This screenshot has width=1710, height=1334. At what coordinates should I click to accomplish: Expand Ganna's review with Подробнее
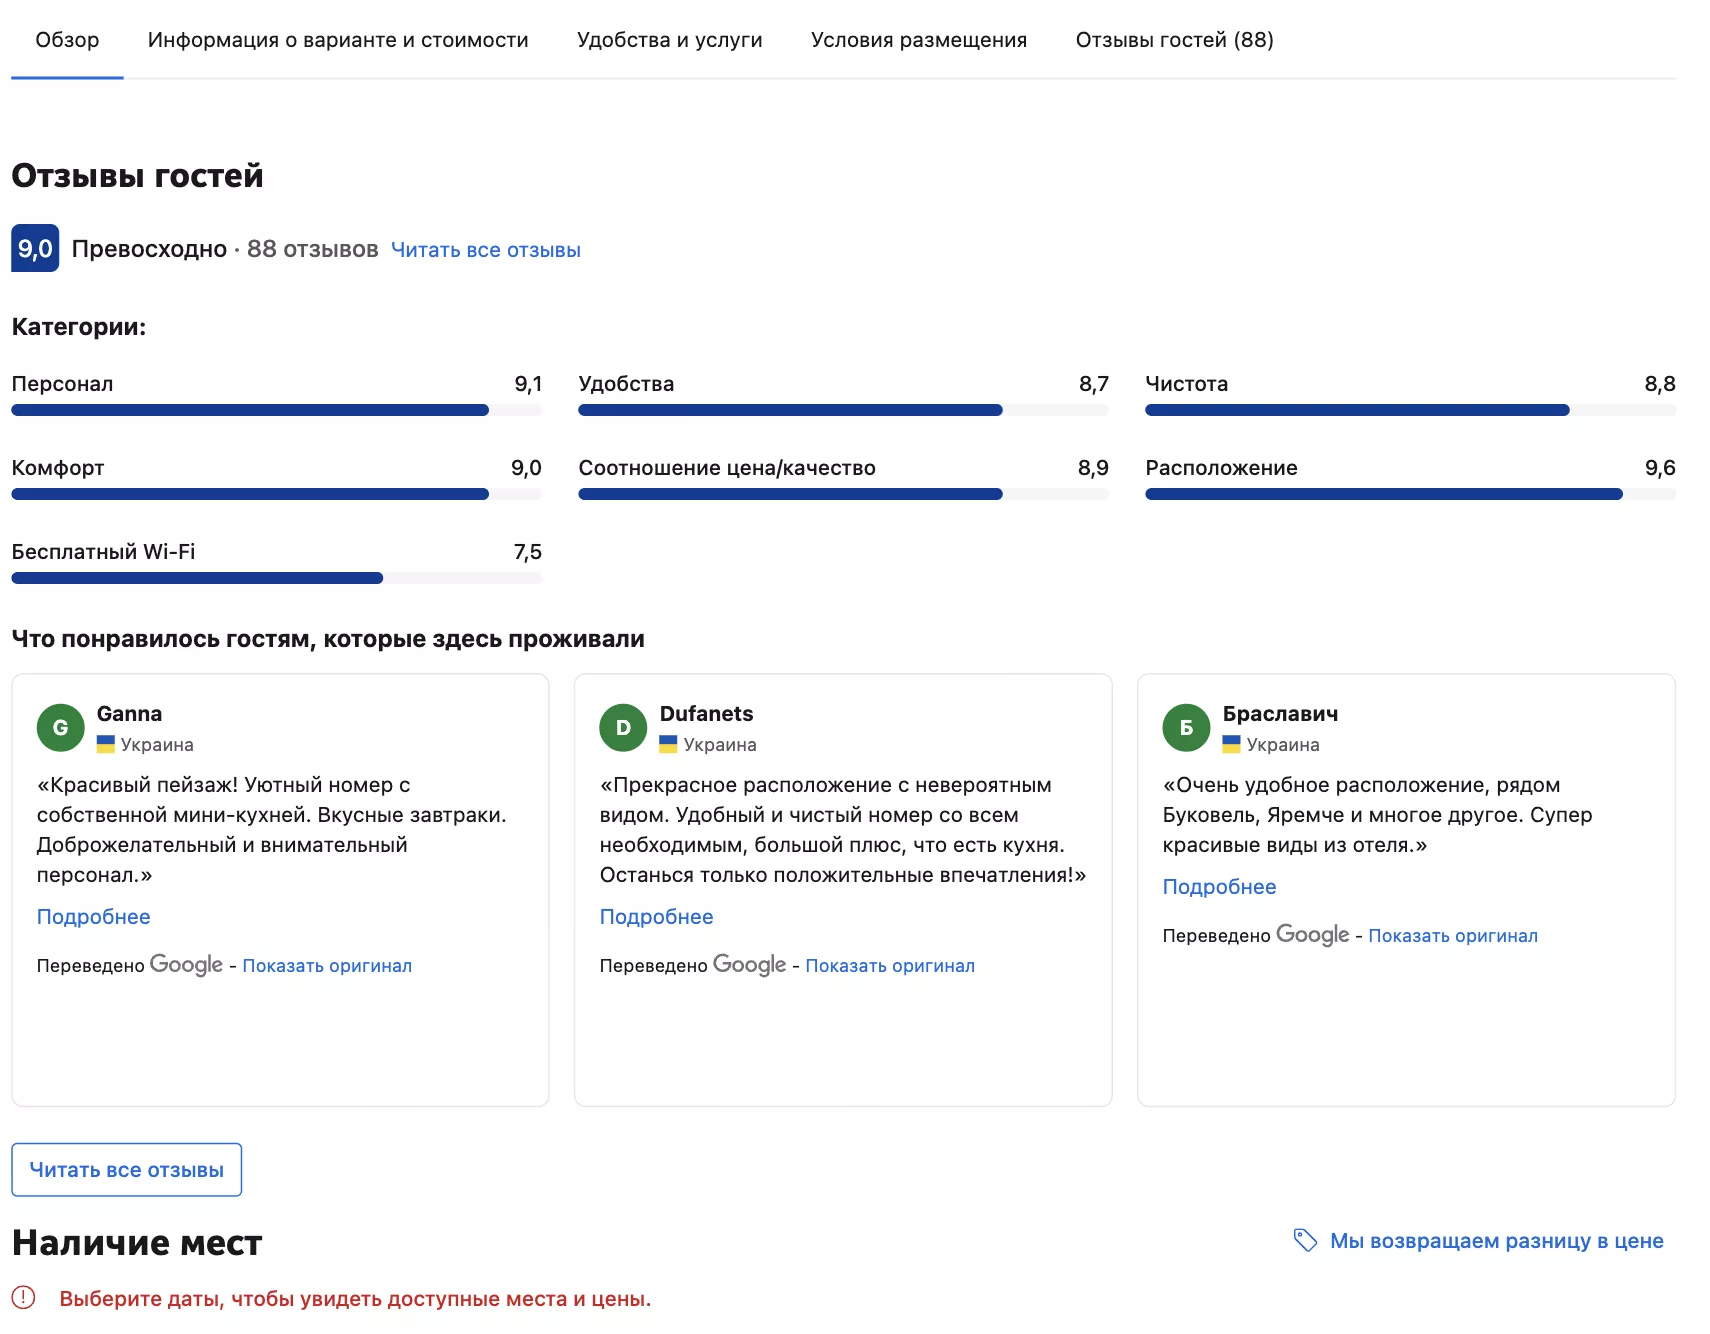tap(93, 917)
